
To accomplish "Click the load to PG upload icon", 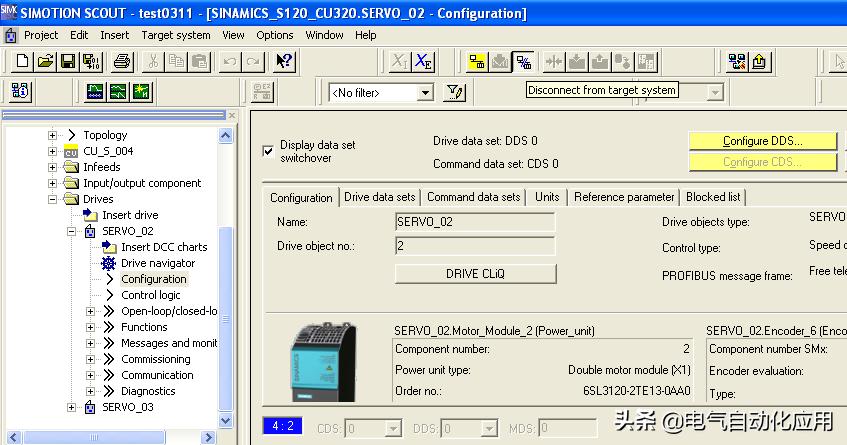I will 600,62.
